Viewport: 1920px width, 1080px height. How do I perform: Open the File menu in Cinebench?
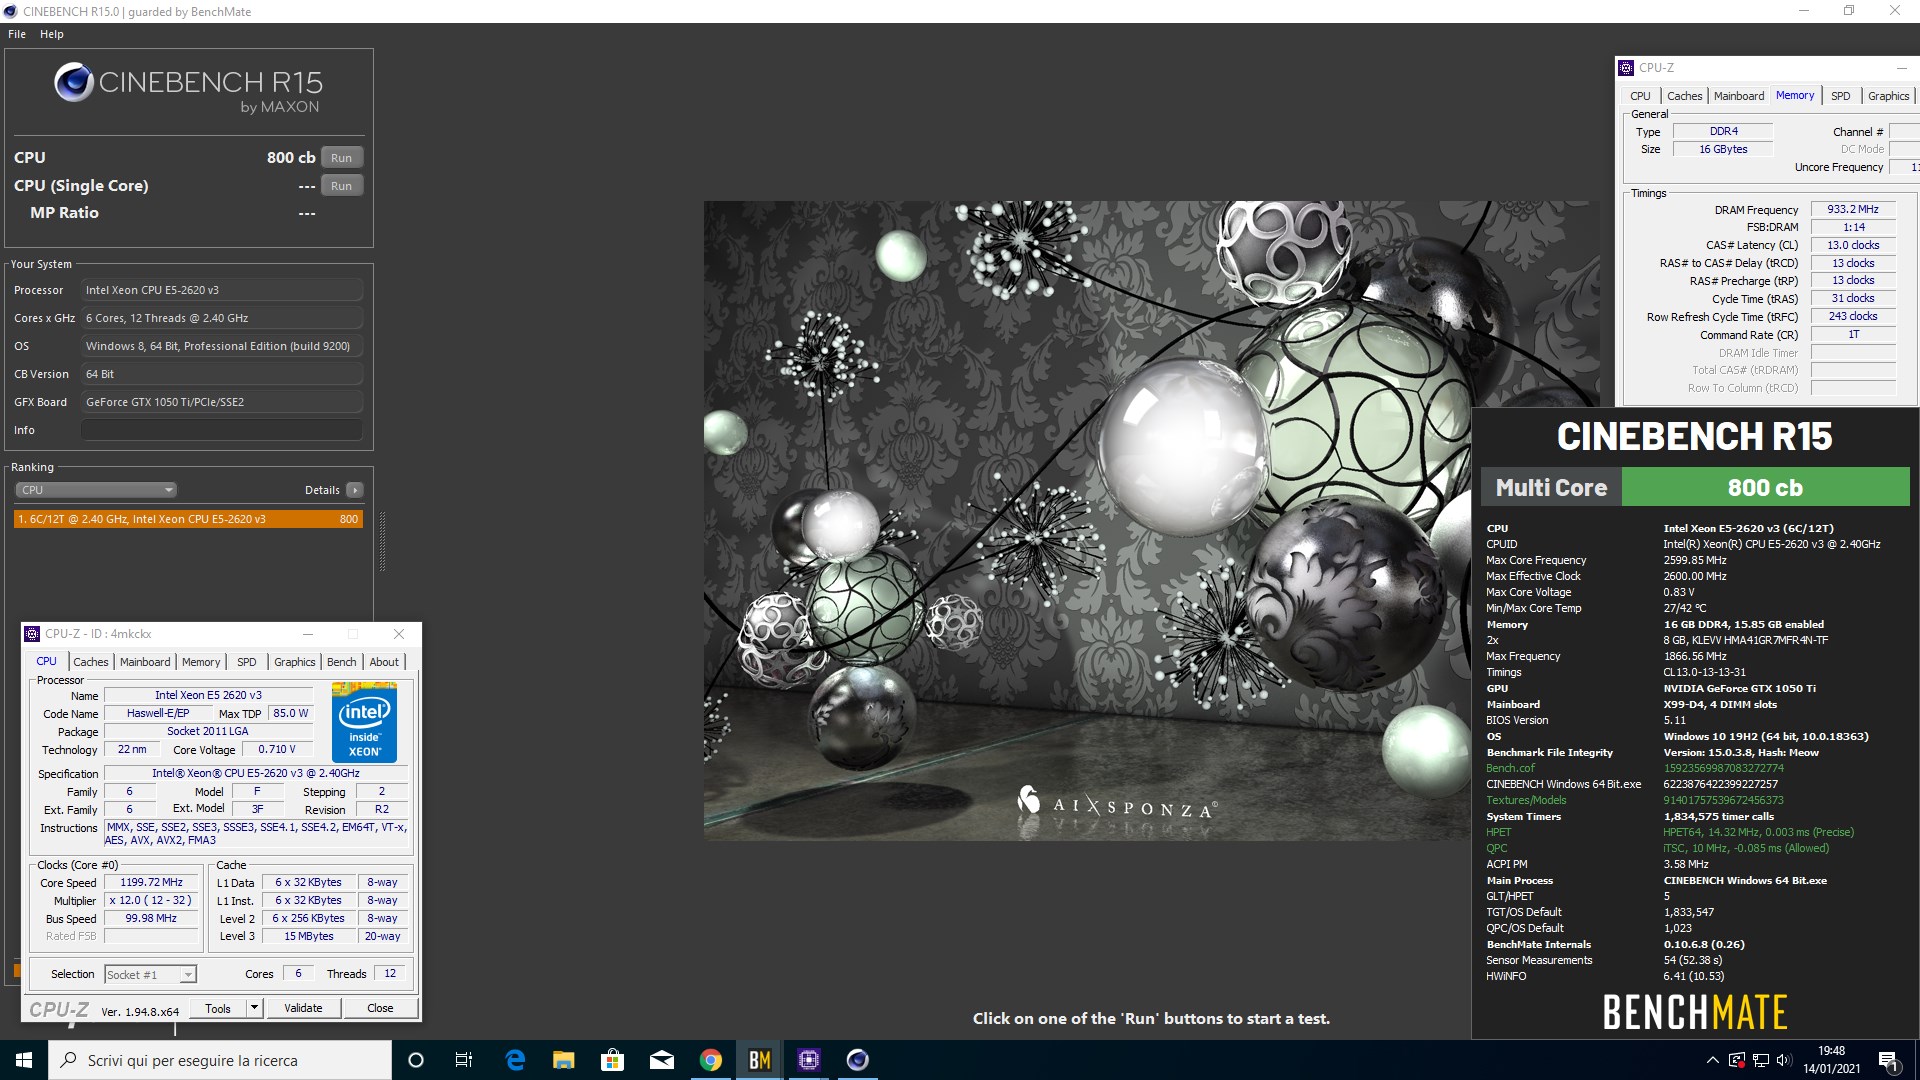coord(17,34)
